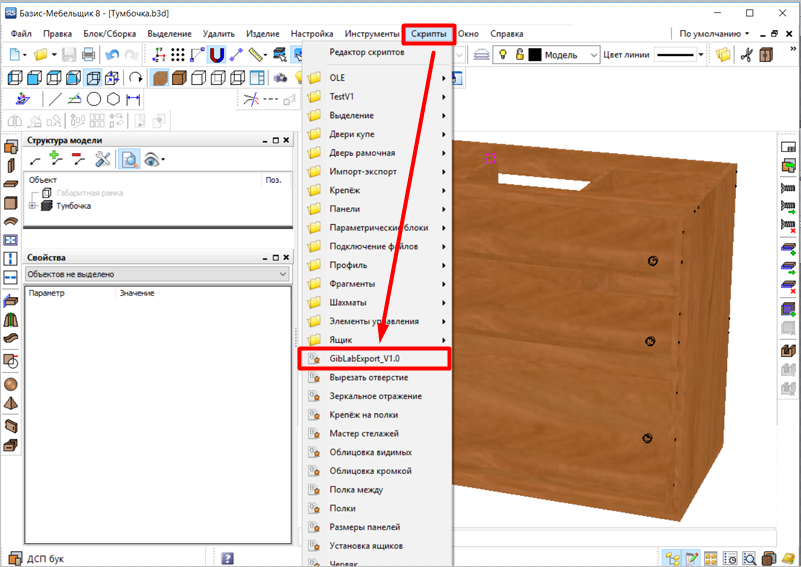Click the line color sample box
Image resolution: width=801 pixels, height=567 pixels.
coord(675,54)
